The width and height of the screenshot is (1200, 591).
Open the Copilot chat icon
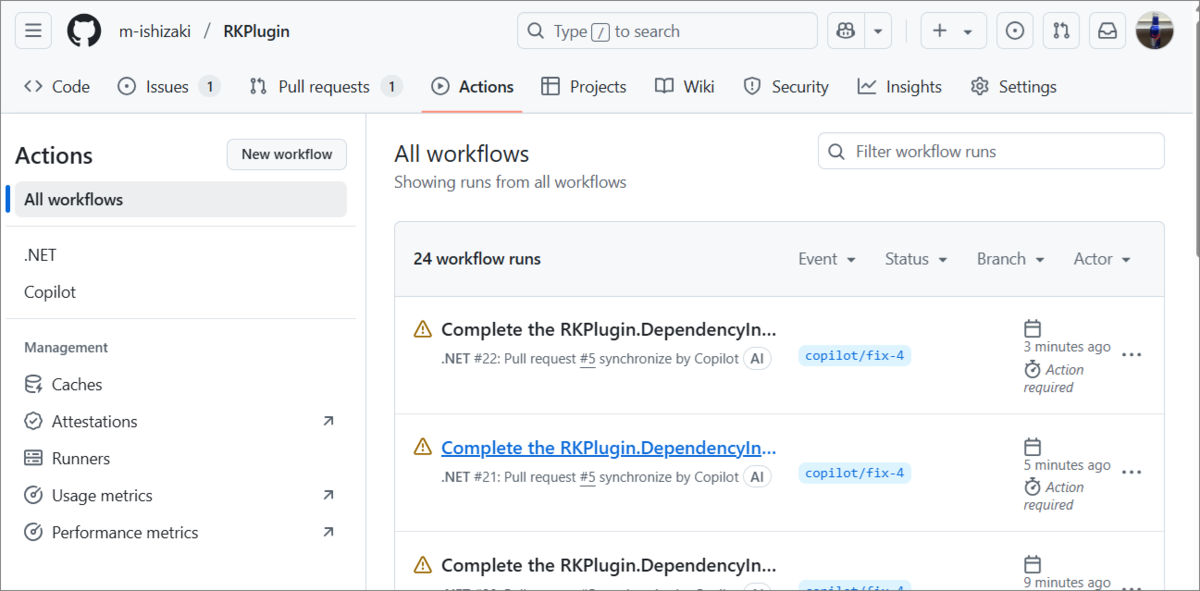pyautogui.click(x=845, y=31)
